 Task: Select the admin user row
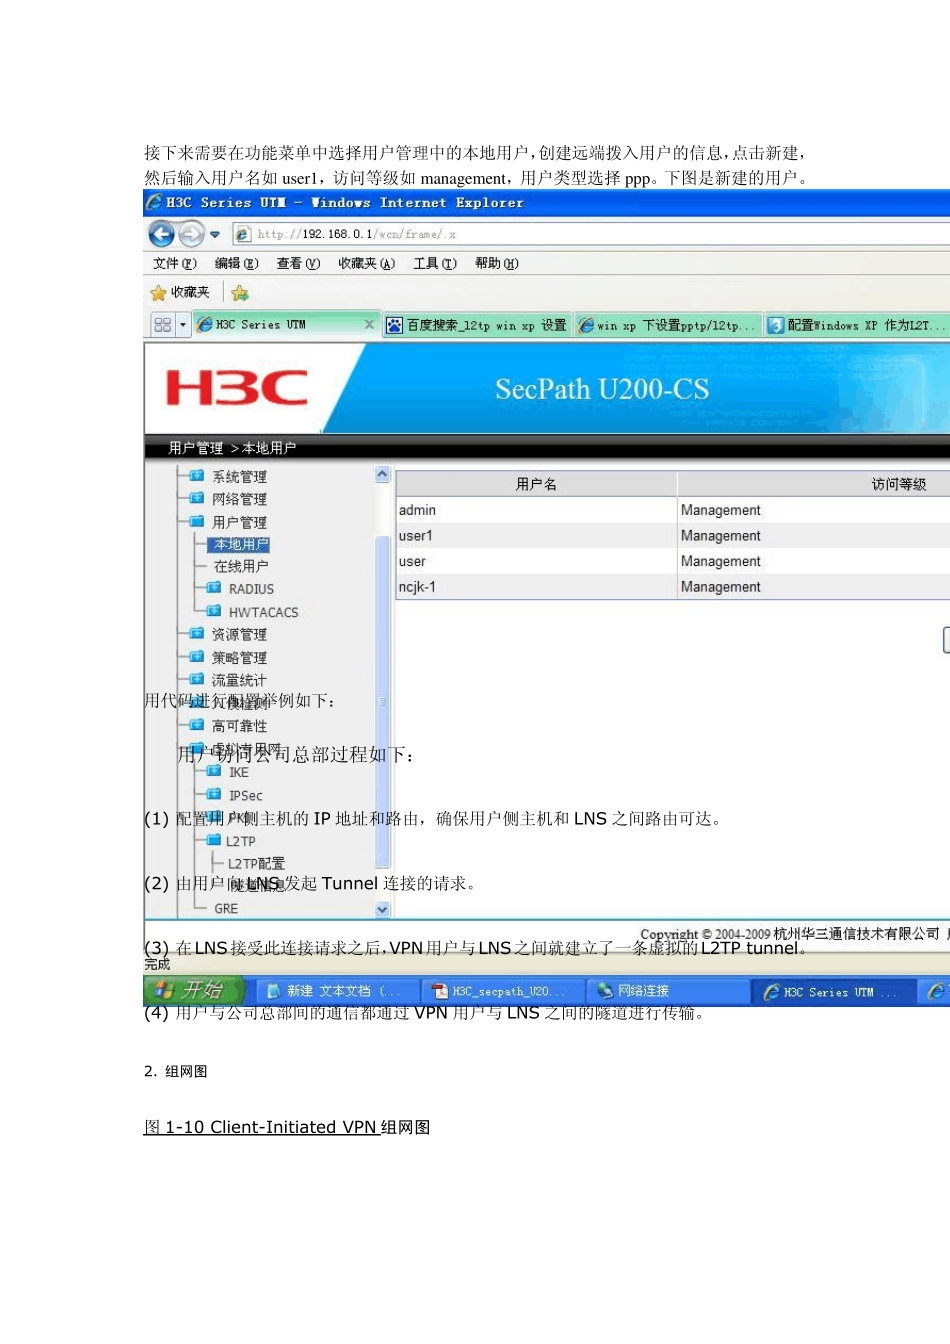(x=673, y=510)
